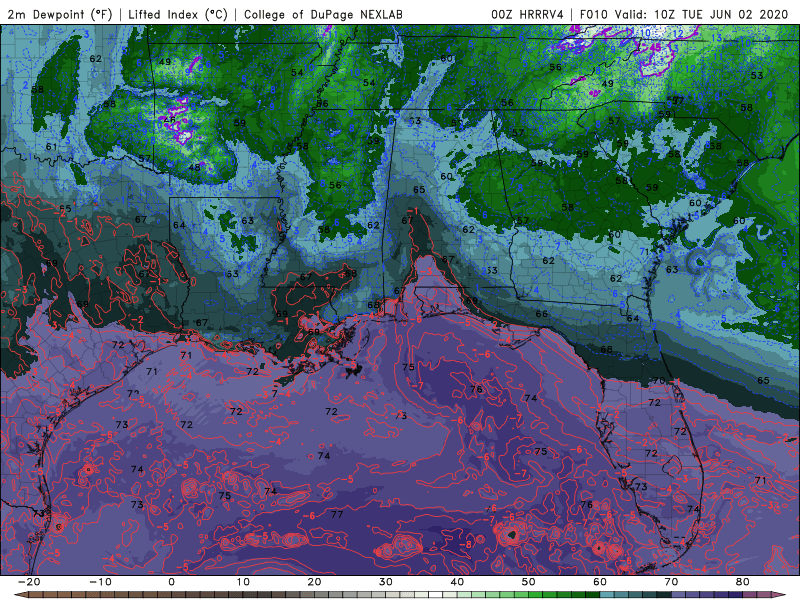Click the '2m Dewpoint (°F)' title text
800x600 pixels.
point(60,14)
